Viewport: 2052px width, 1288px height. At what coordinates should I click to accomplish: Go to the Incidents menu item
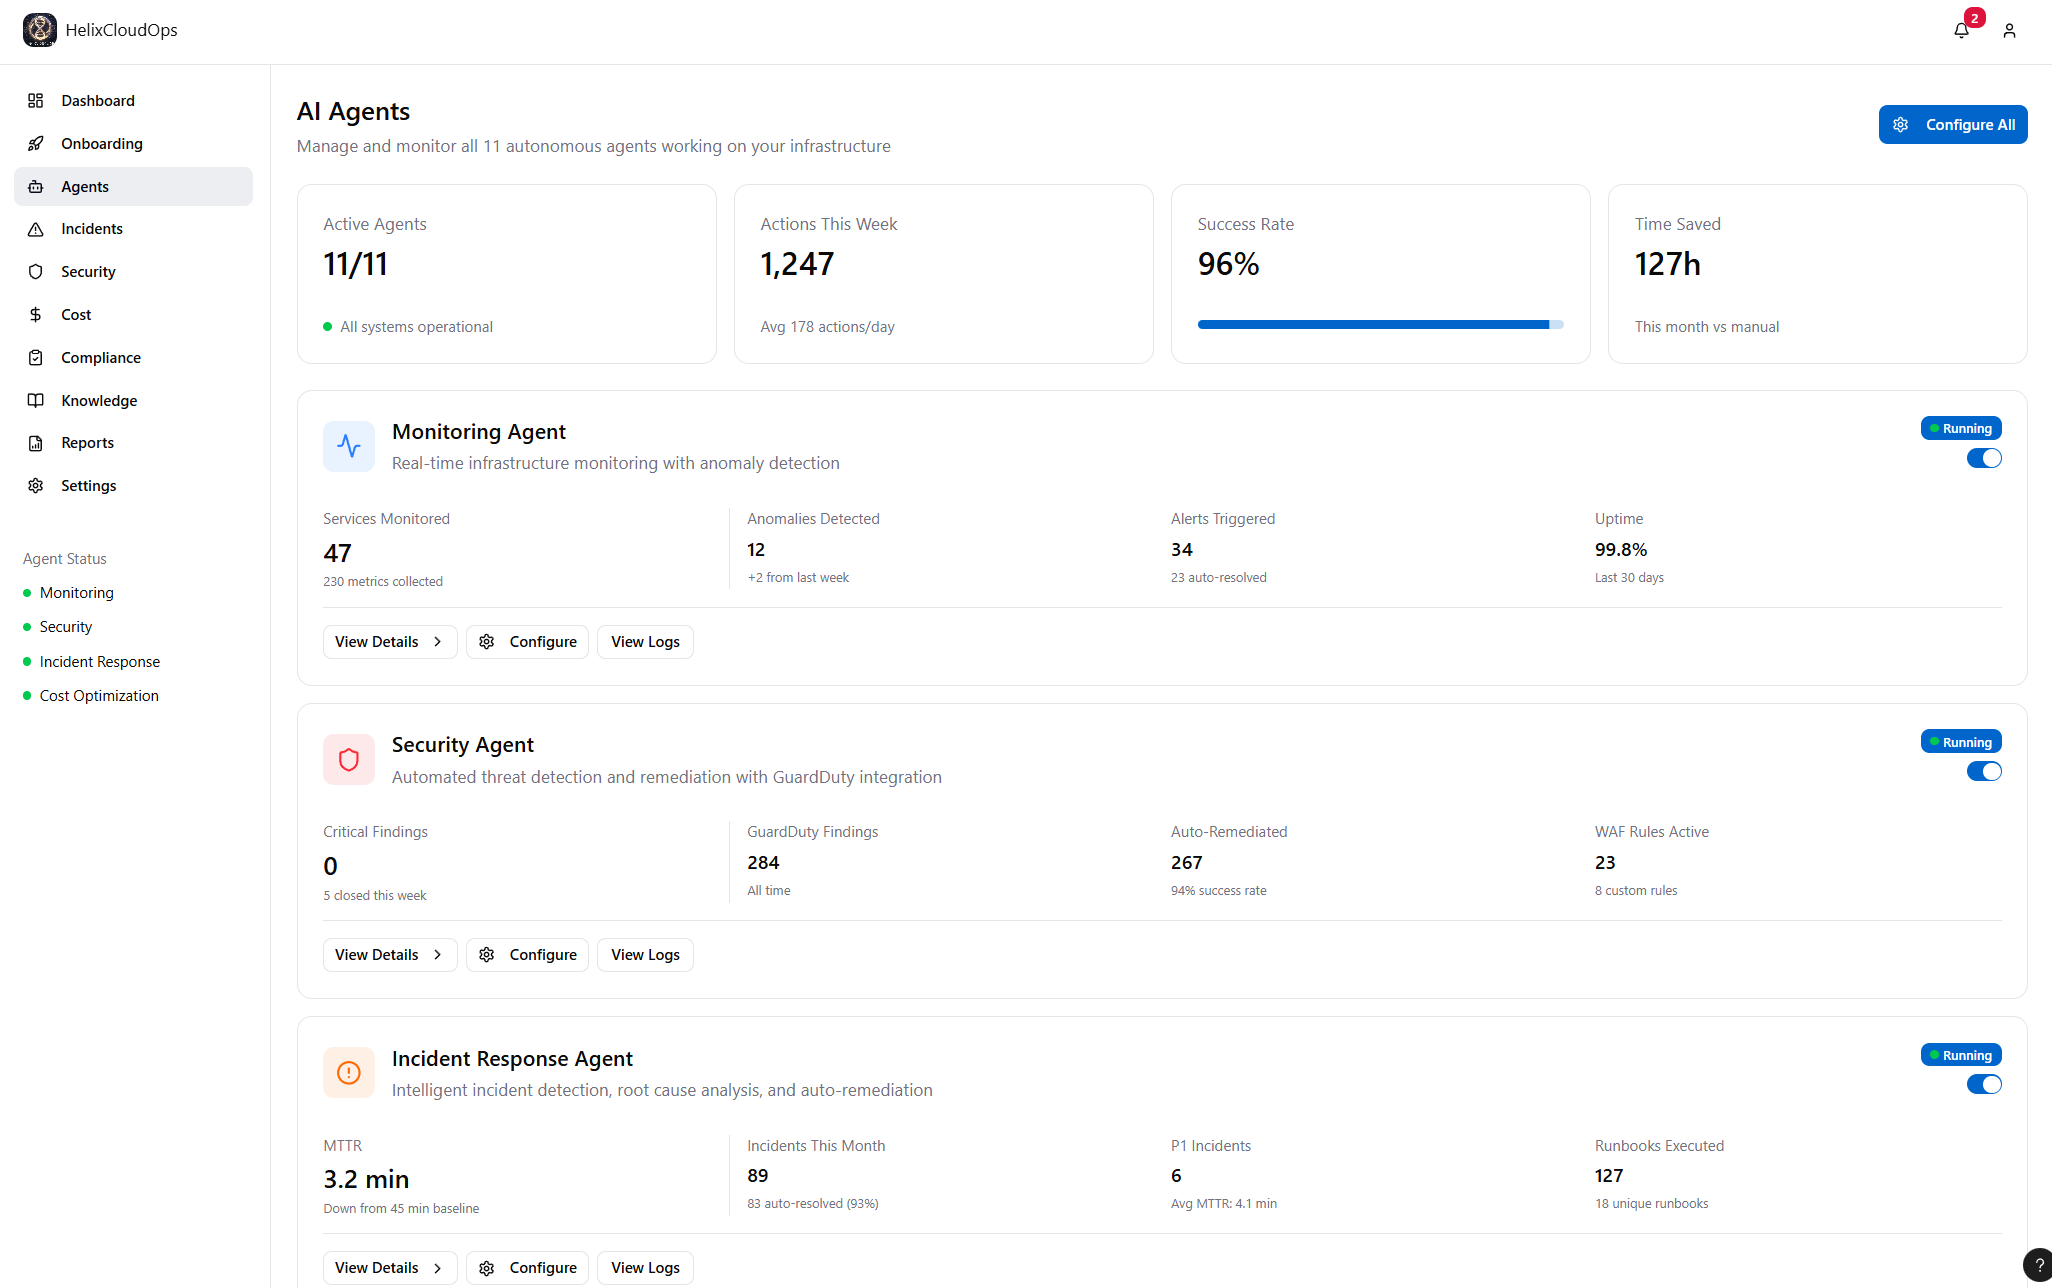92,229
